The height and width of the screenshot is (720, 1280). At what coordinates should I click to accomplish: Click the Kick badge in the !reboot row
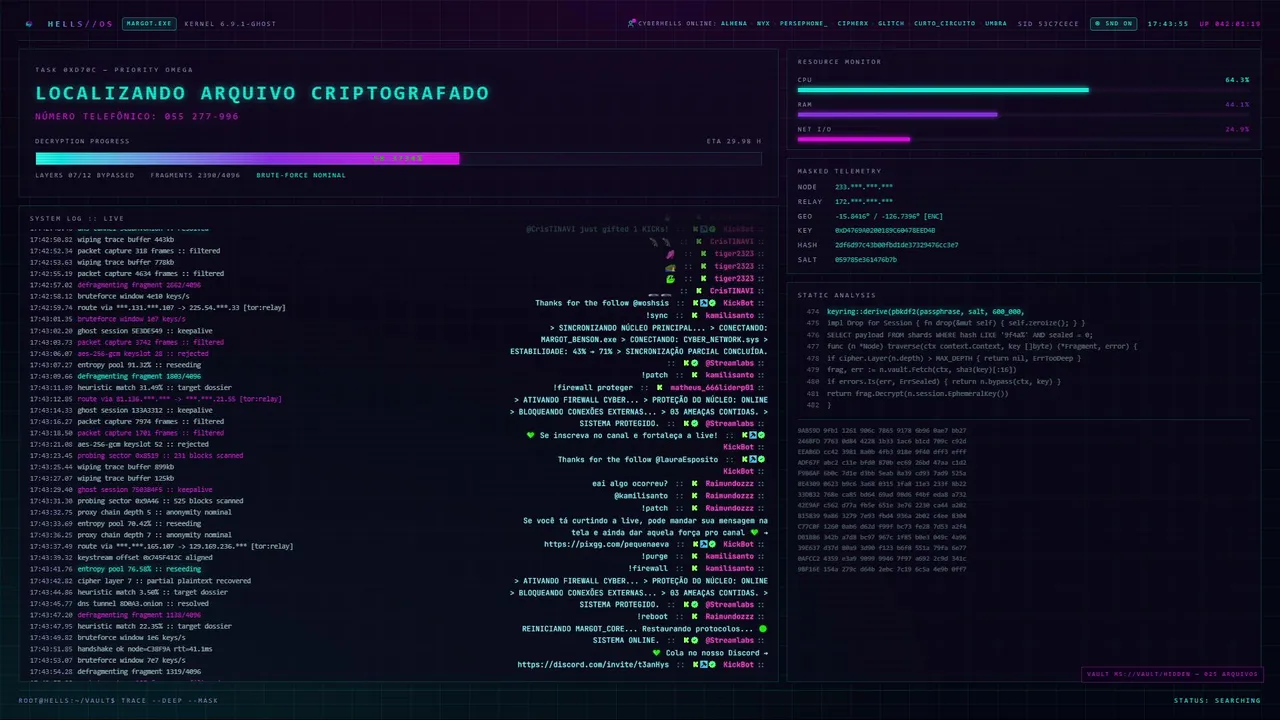click(695, 616)
